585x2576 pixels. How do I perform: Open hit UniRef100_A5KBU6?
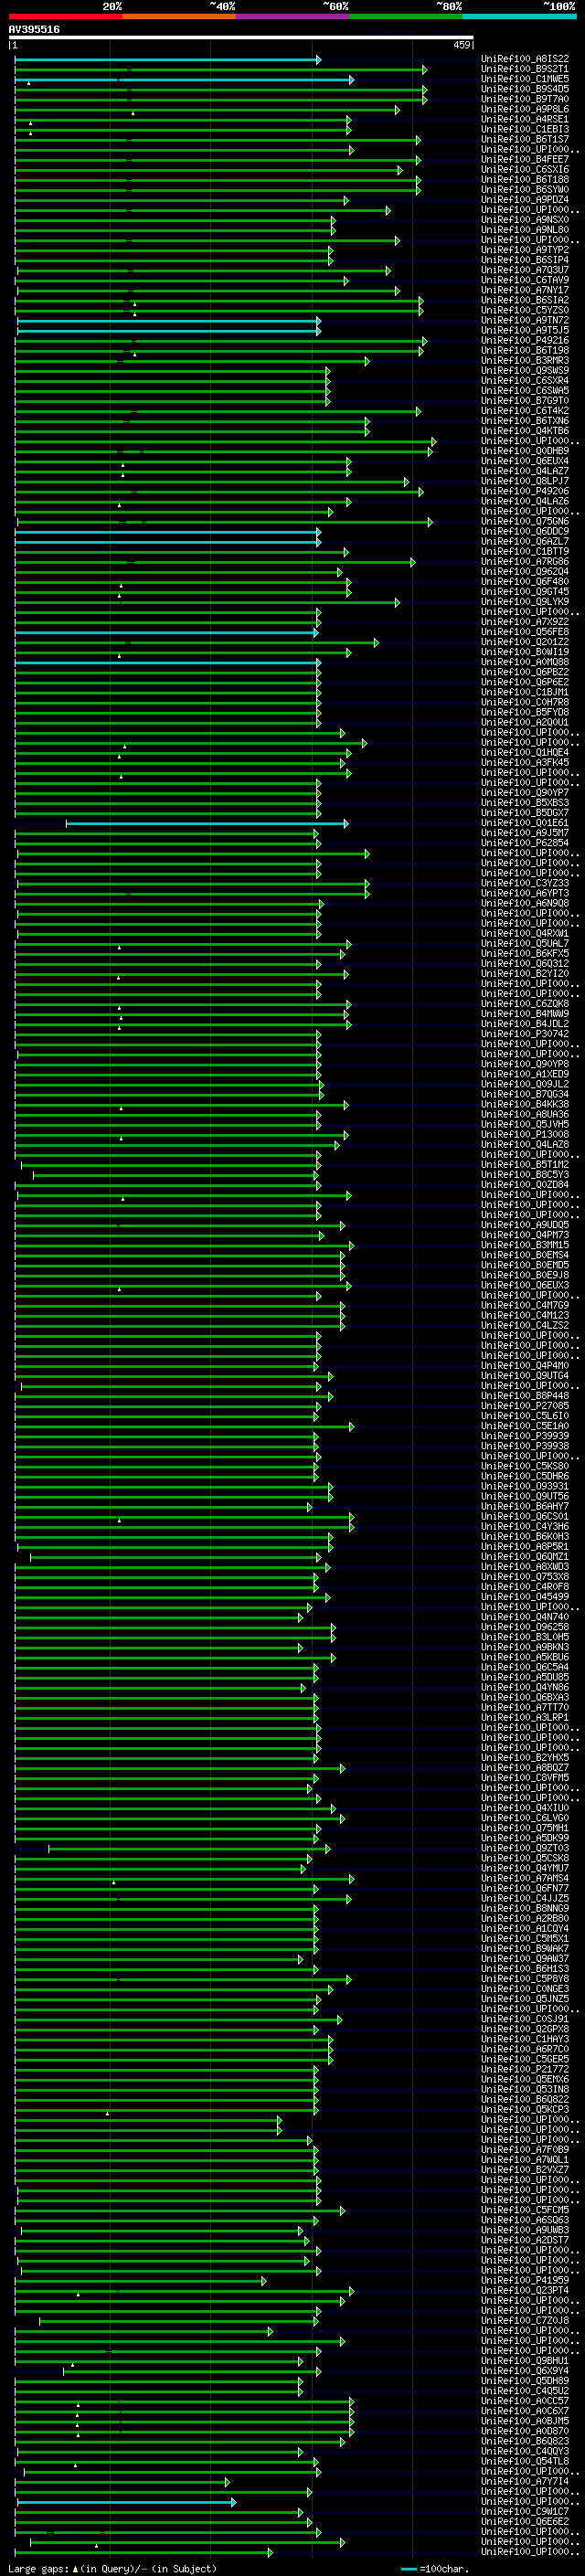point(525,1659)
